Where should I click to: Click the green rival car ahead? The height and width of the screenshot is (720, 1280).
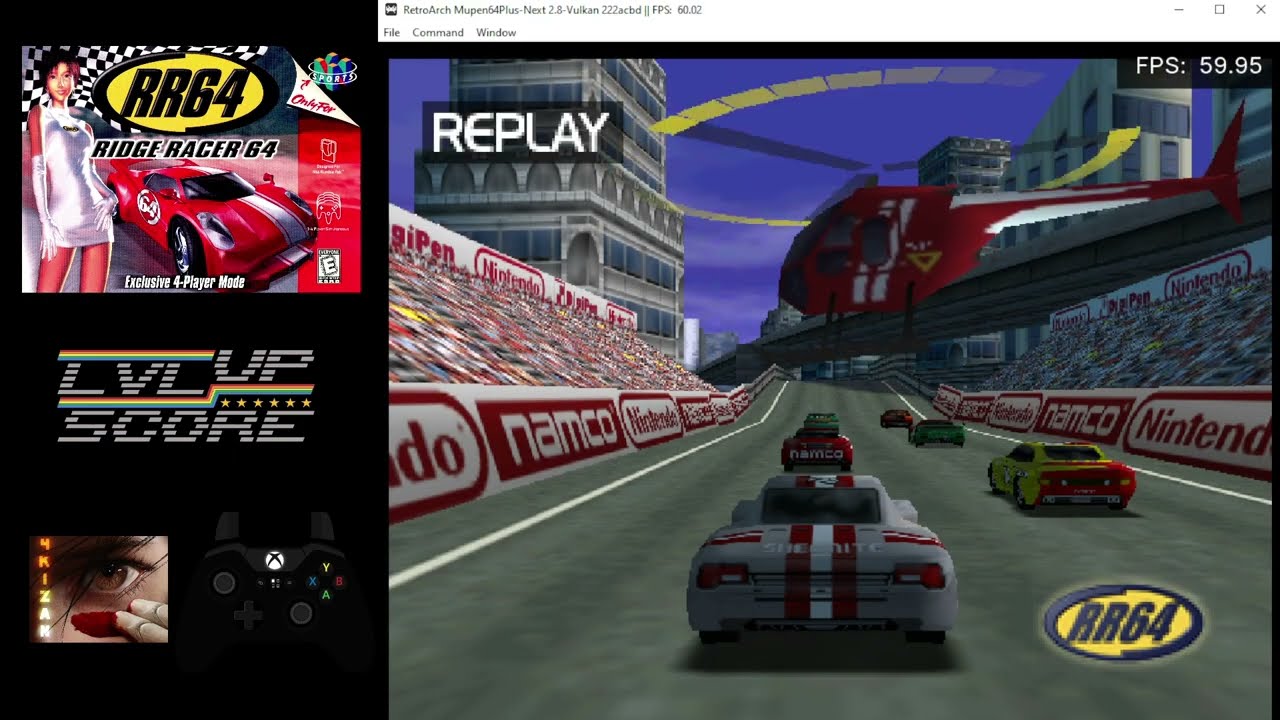[x=937, y=432]
